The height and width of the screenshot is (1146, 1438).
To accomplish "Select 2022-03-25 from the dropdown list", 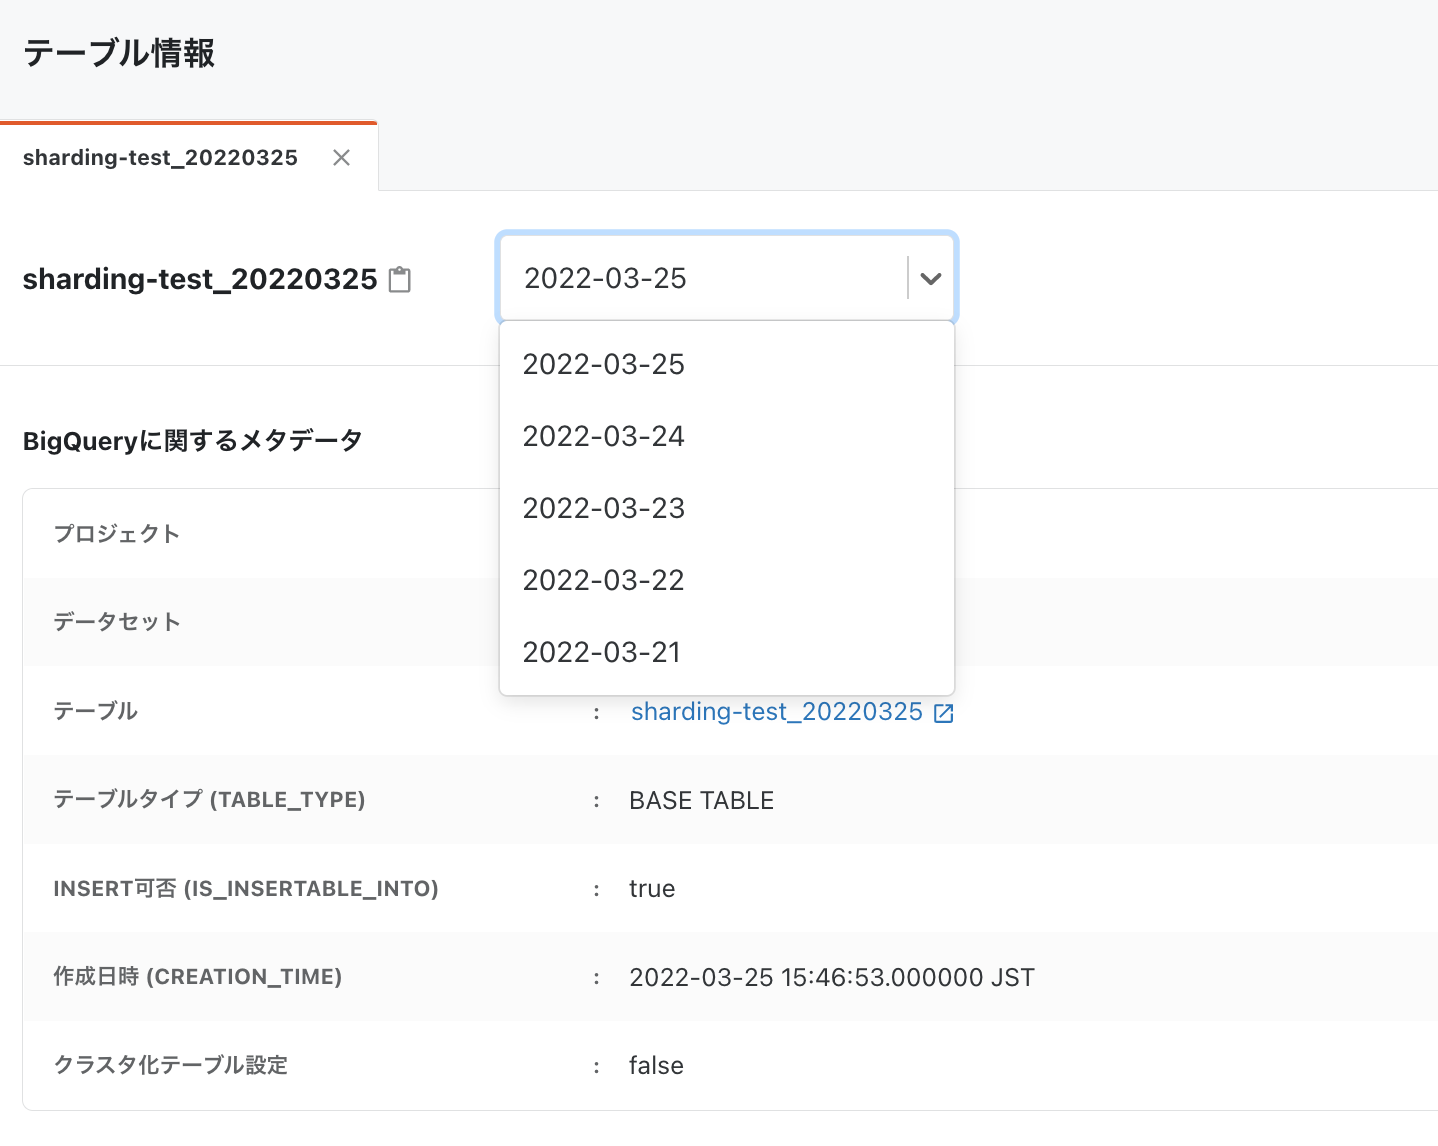I will pos(727,364).
